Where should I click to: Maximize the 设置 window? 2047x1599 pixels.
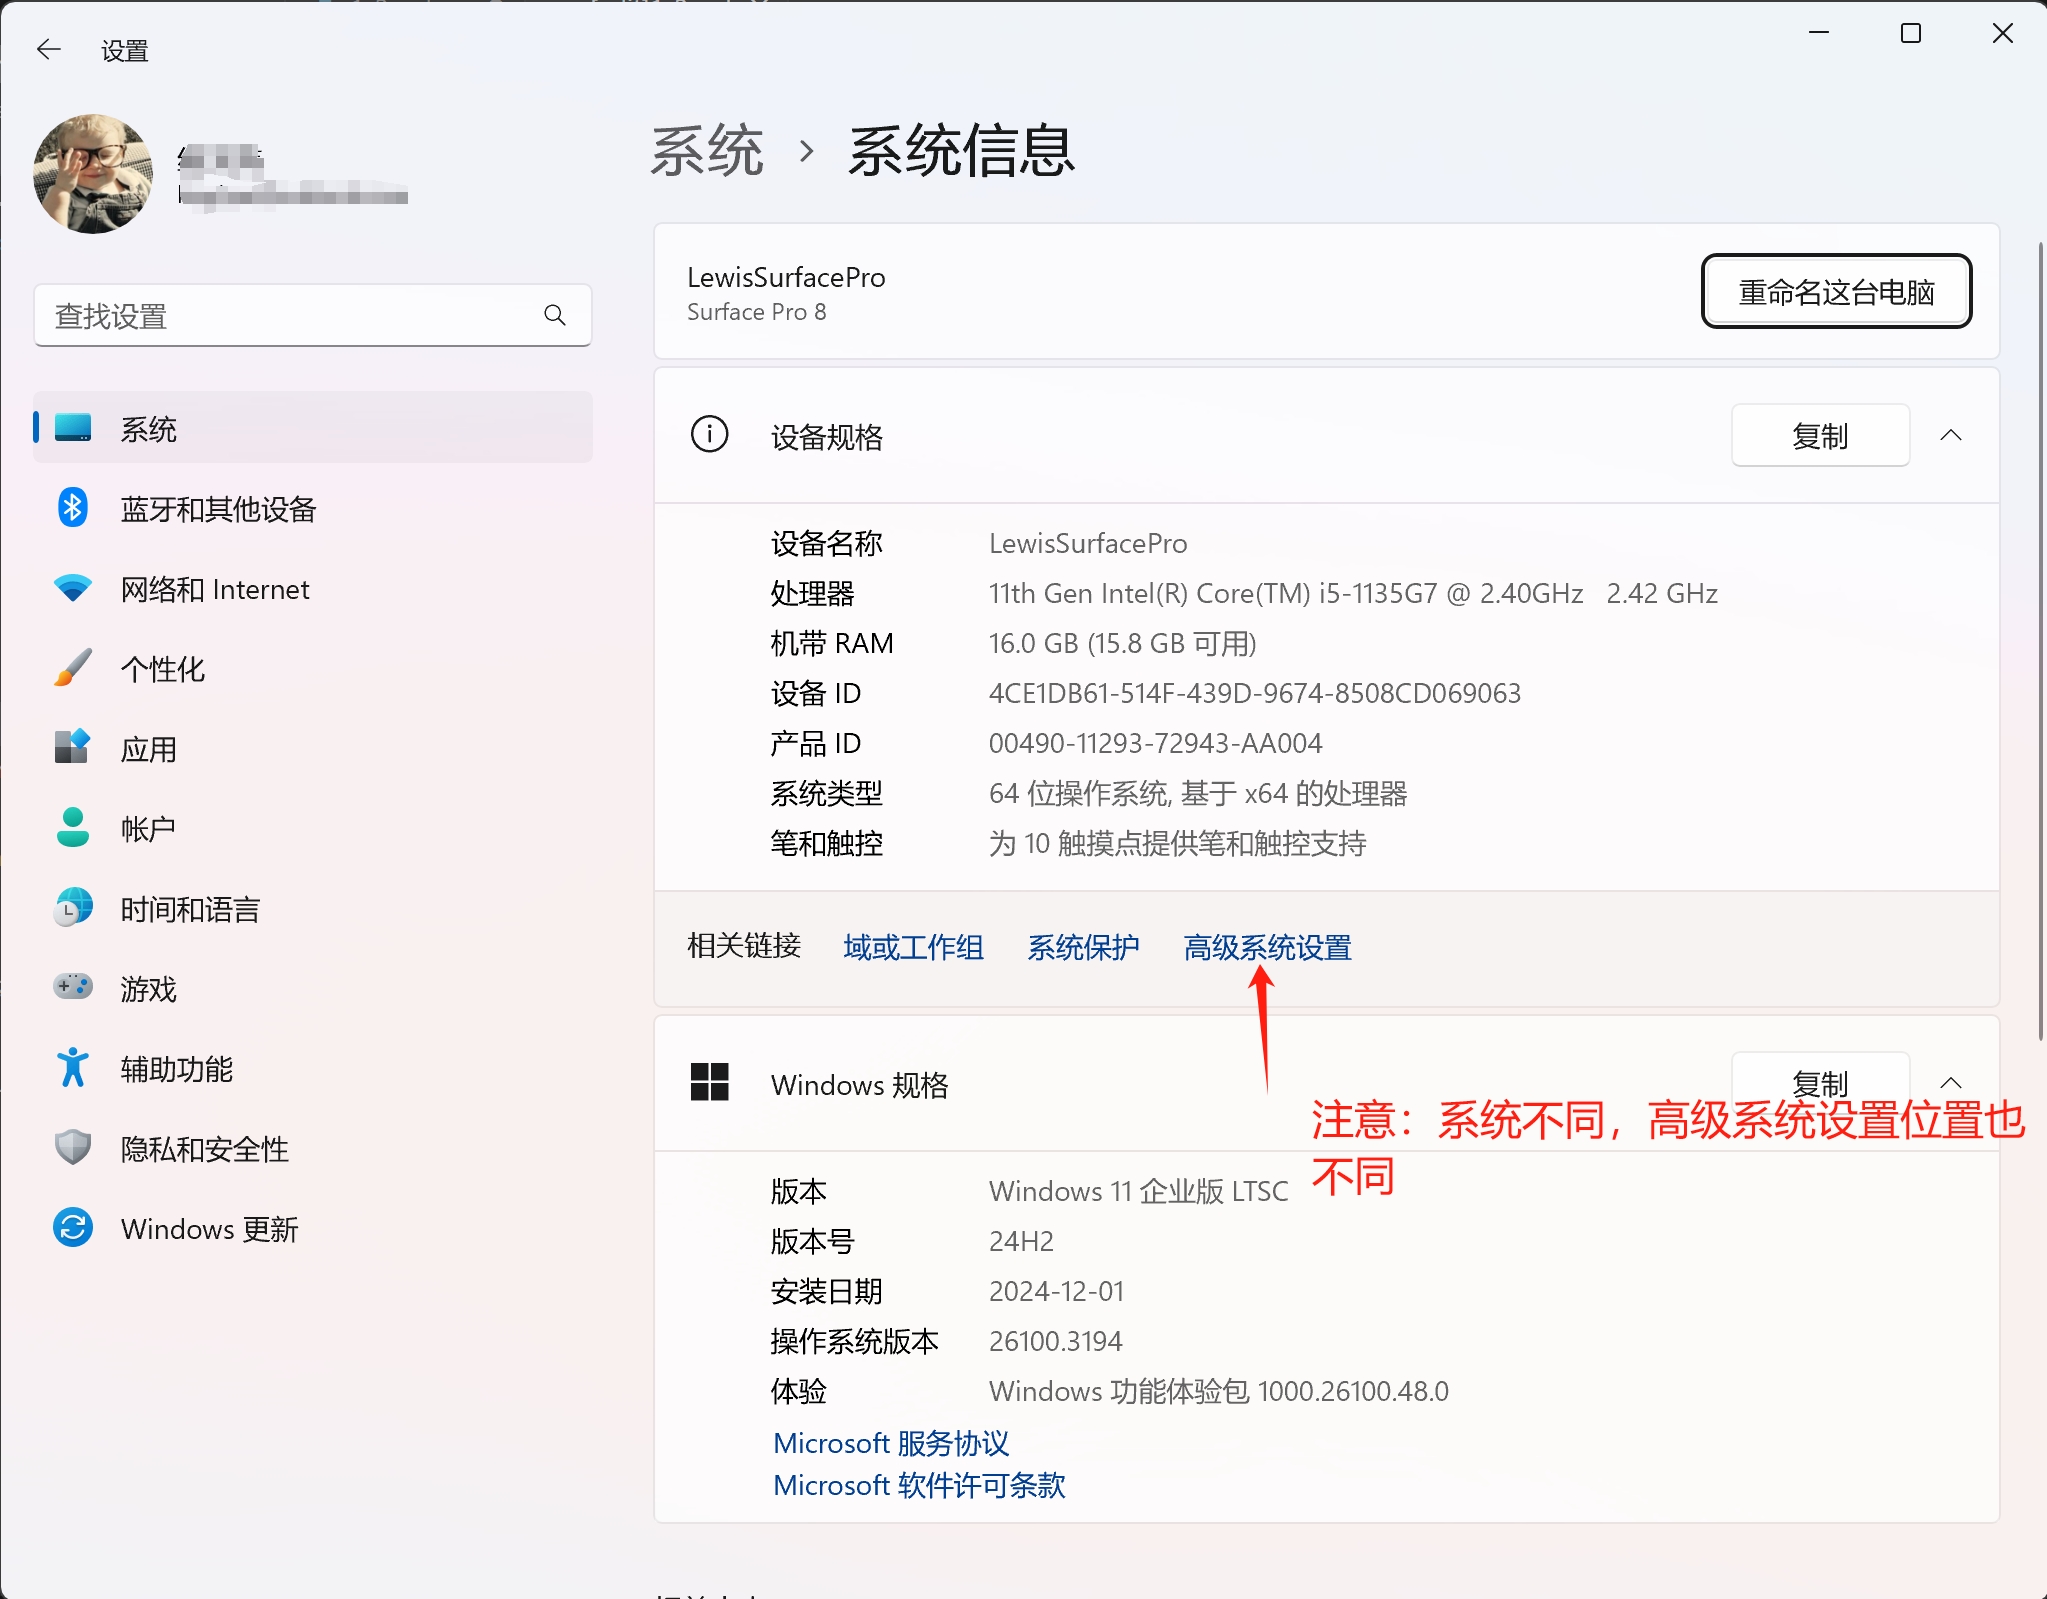coord(1910,33)
